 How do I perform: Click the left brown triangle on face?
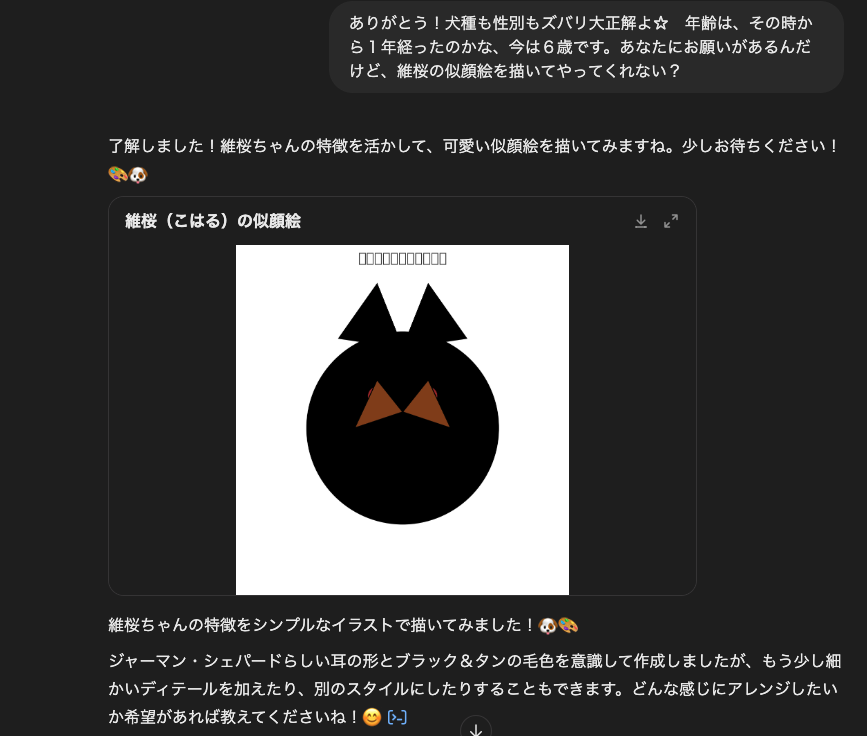coord(379,405)
